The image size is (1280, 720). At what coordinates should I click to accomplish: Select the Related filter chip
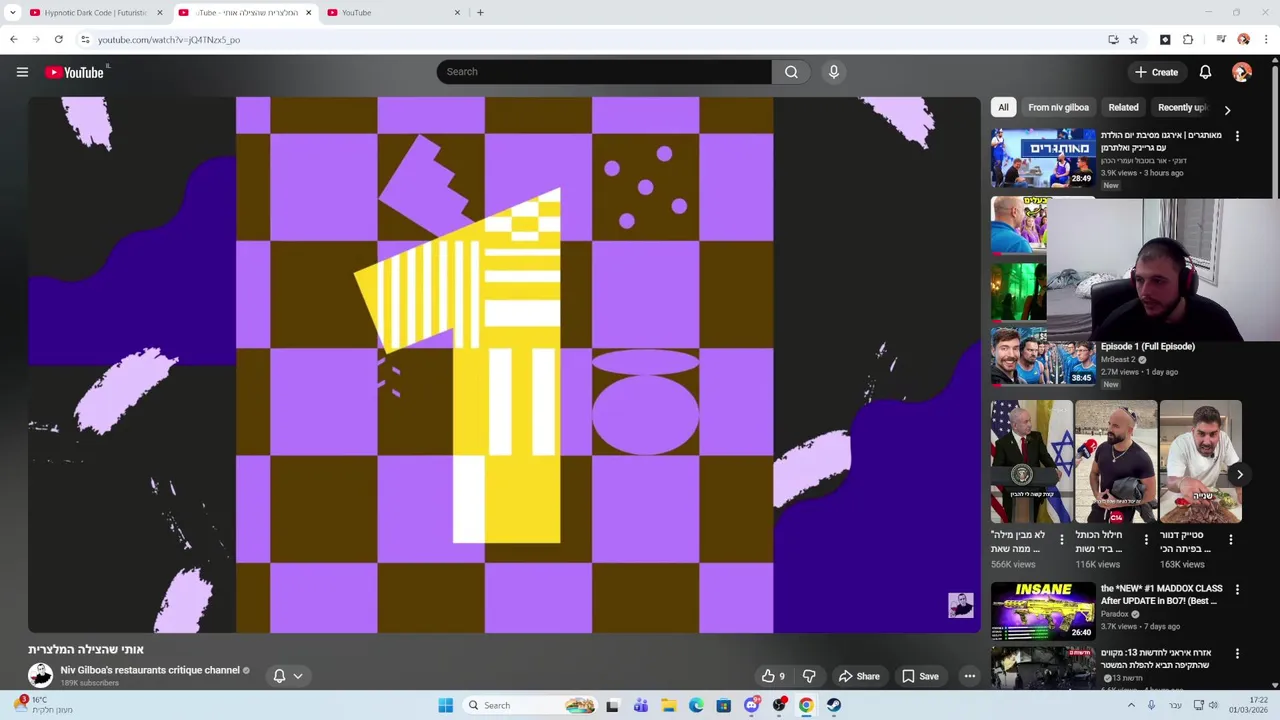click(1123, 107)
